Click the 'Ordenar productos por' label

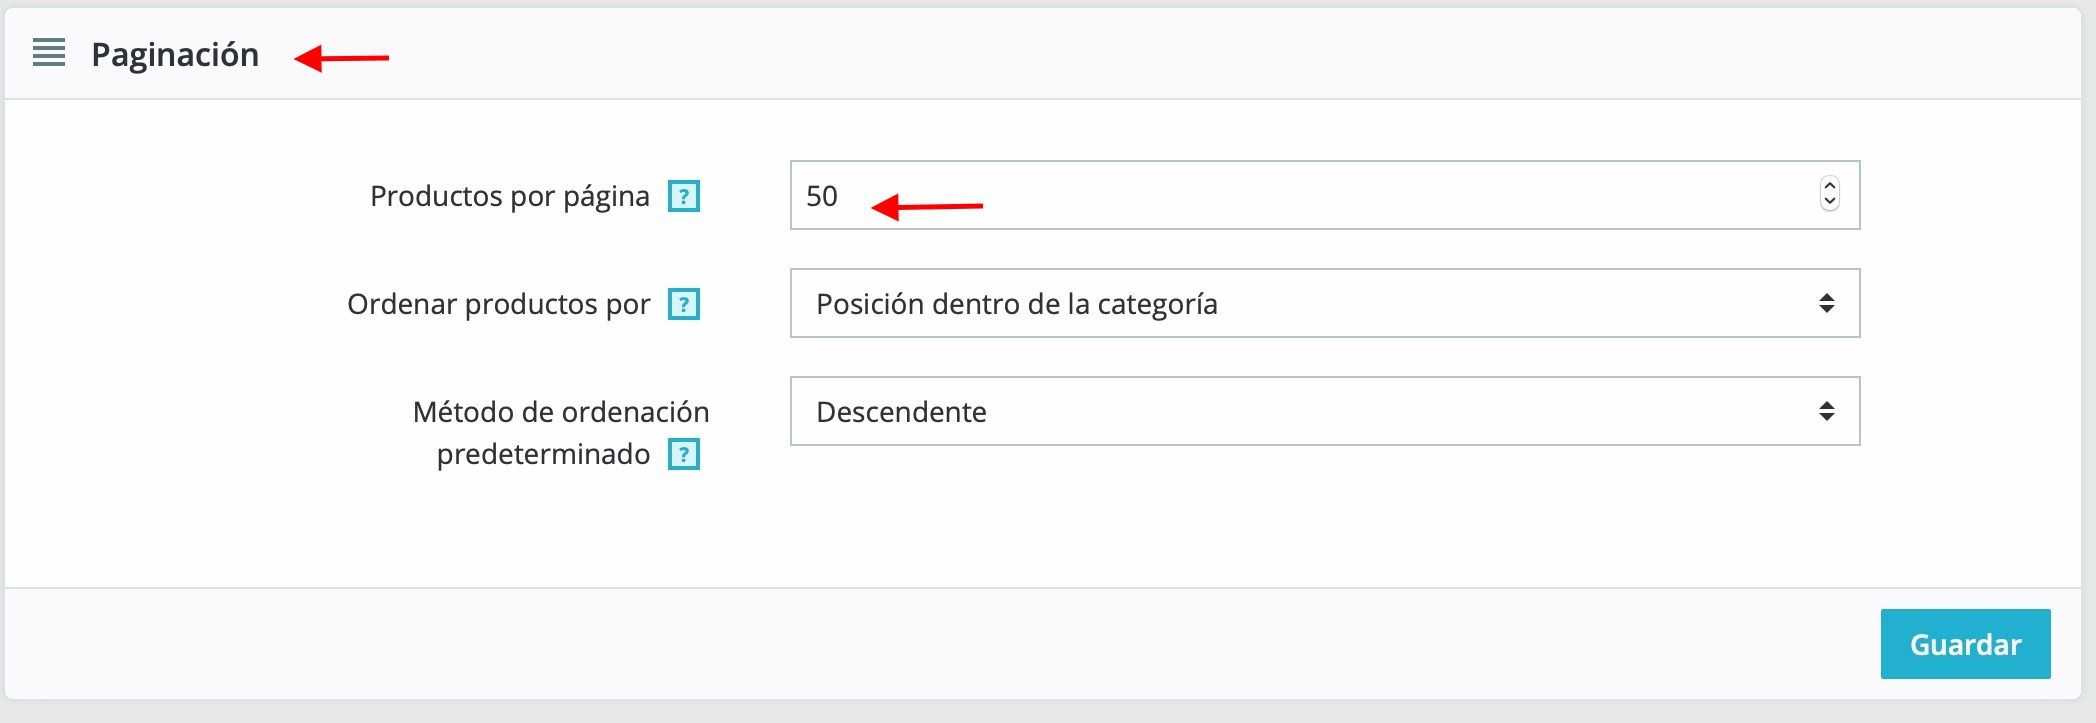(x=499, y=304)
